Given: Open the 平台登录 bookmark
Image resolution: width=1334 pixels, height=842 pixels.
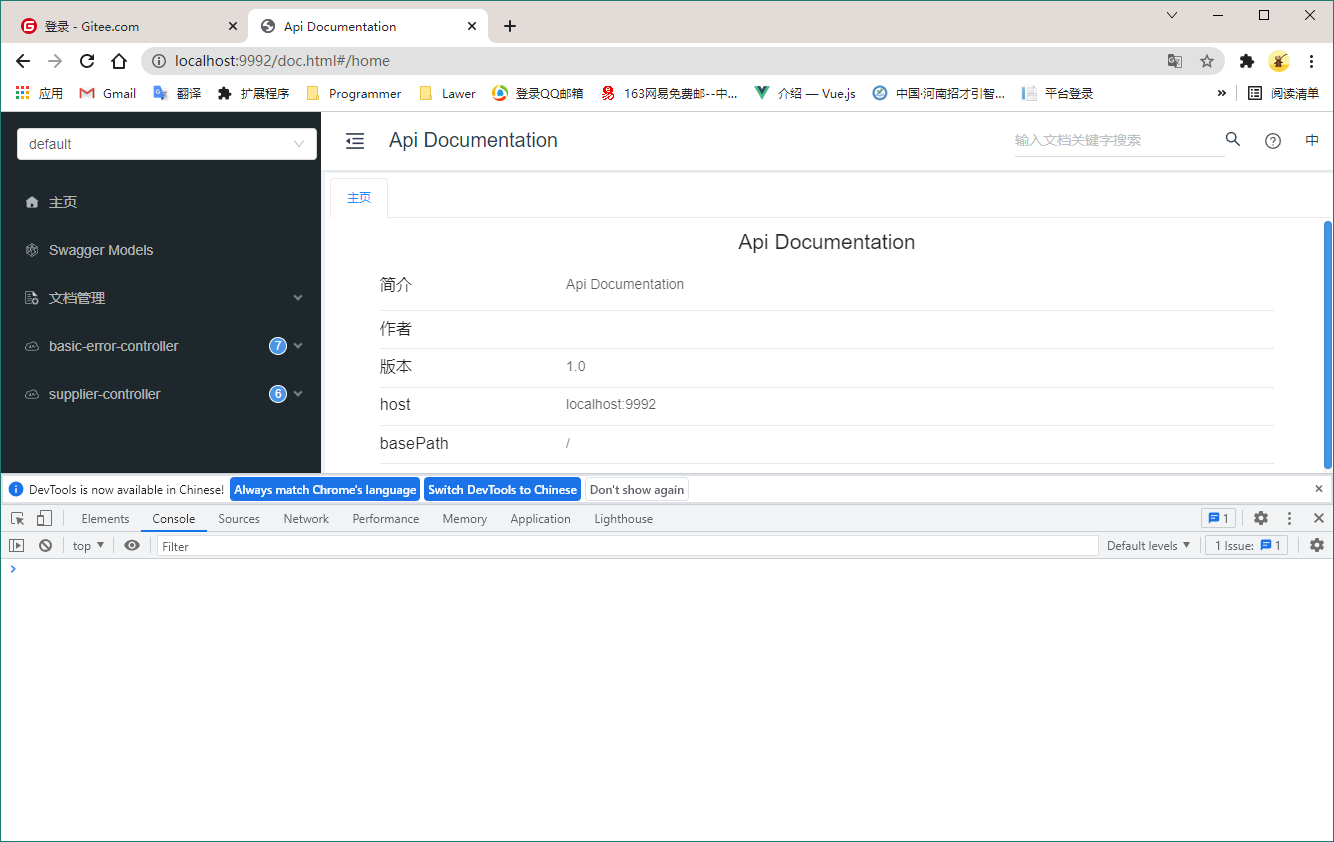Looking at the screenshot, I should coord(1057,93).
